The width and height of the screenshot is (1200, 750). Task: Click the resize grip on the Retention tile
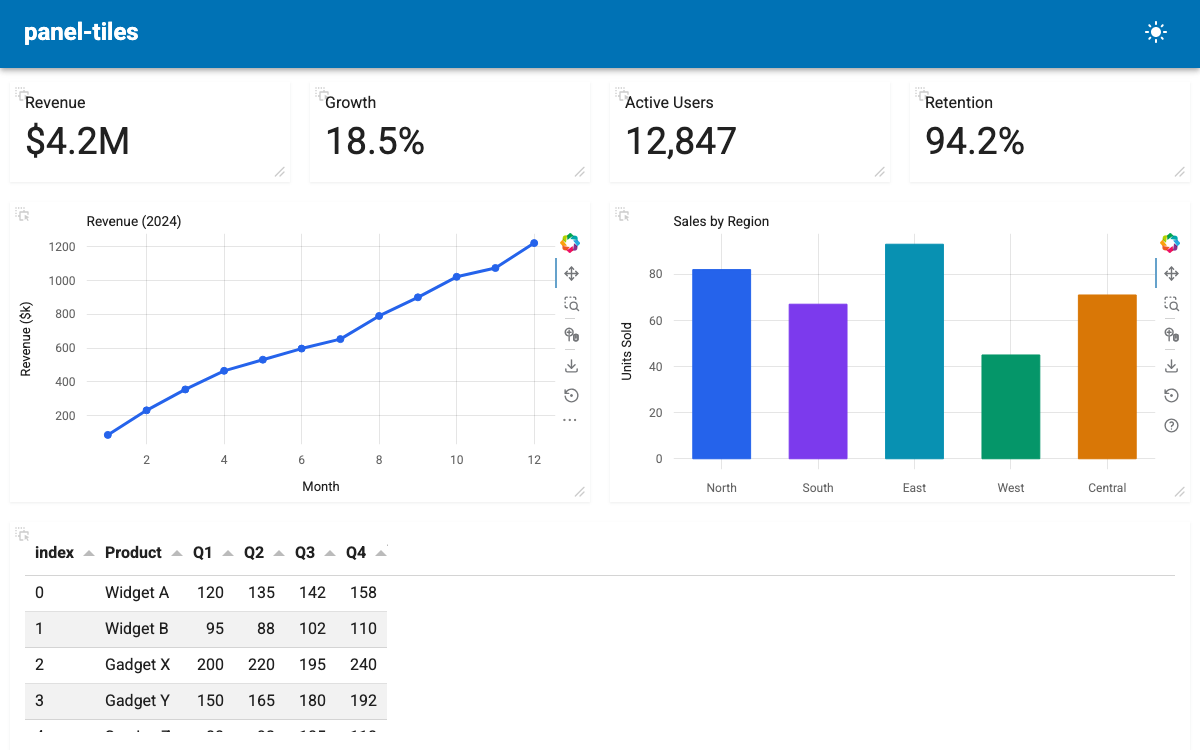(x=1180, y=172)
